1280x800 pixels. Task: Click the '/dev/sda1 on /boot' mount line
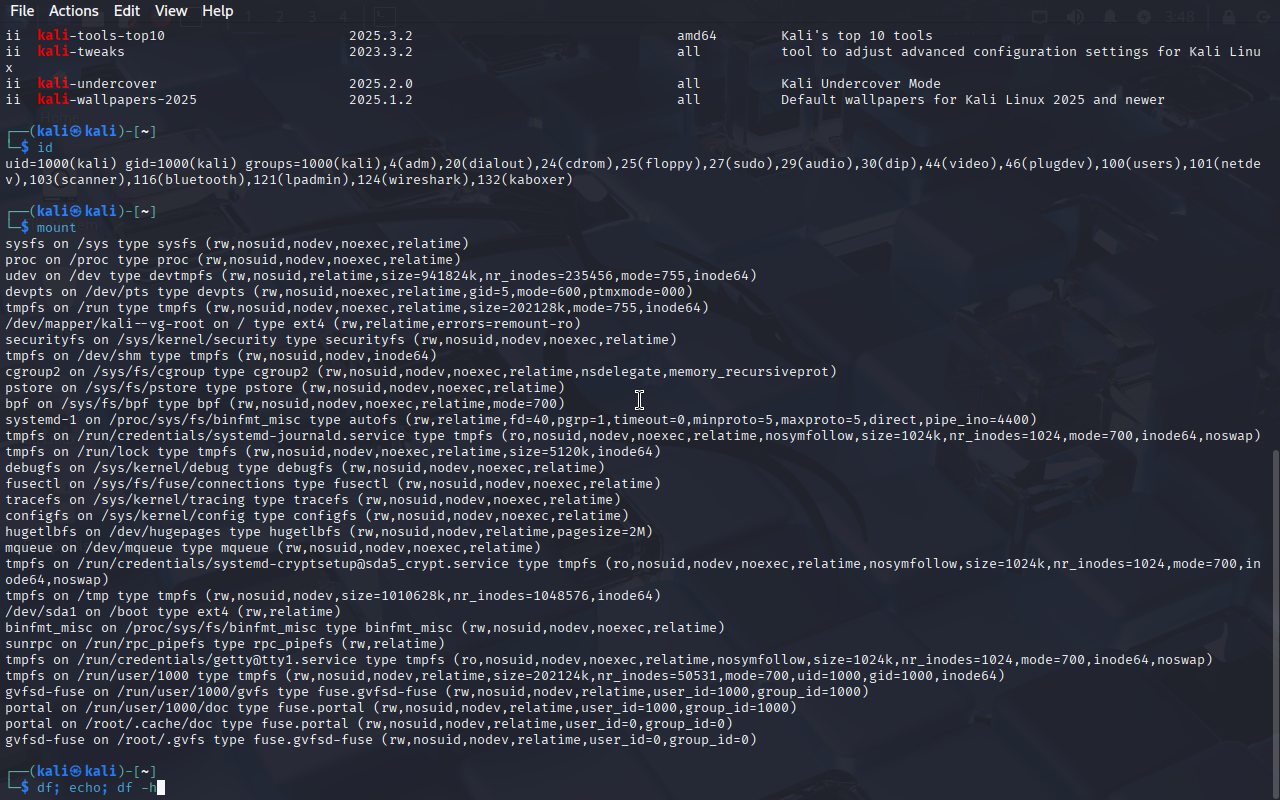click(173, 612)
